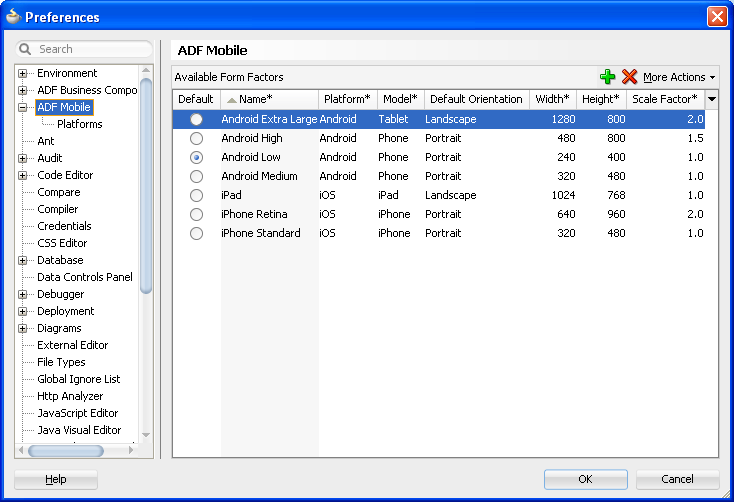The image size is (734, 502).
Task: Click the Default Orientation column header
Action: 477,99
